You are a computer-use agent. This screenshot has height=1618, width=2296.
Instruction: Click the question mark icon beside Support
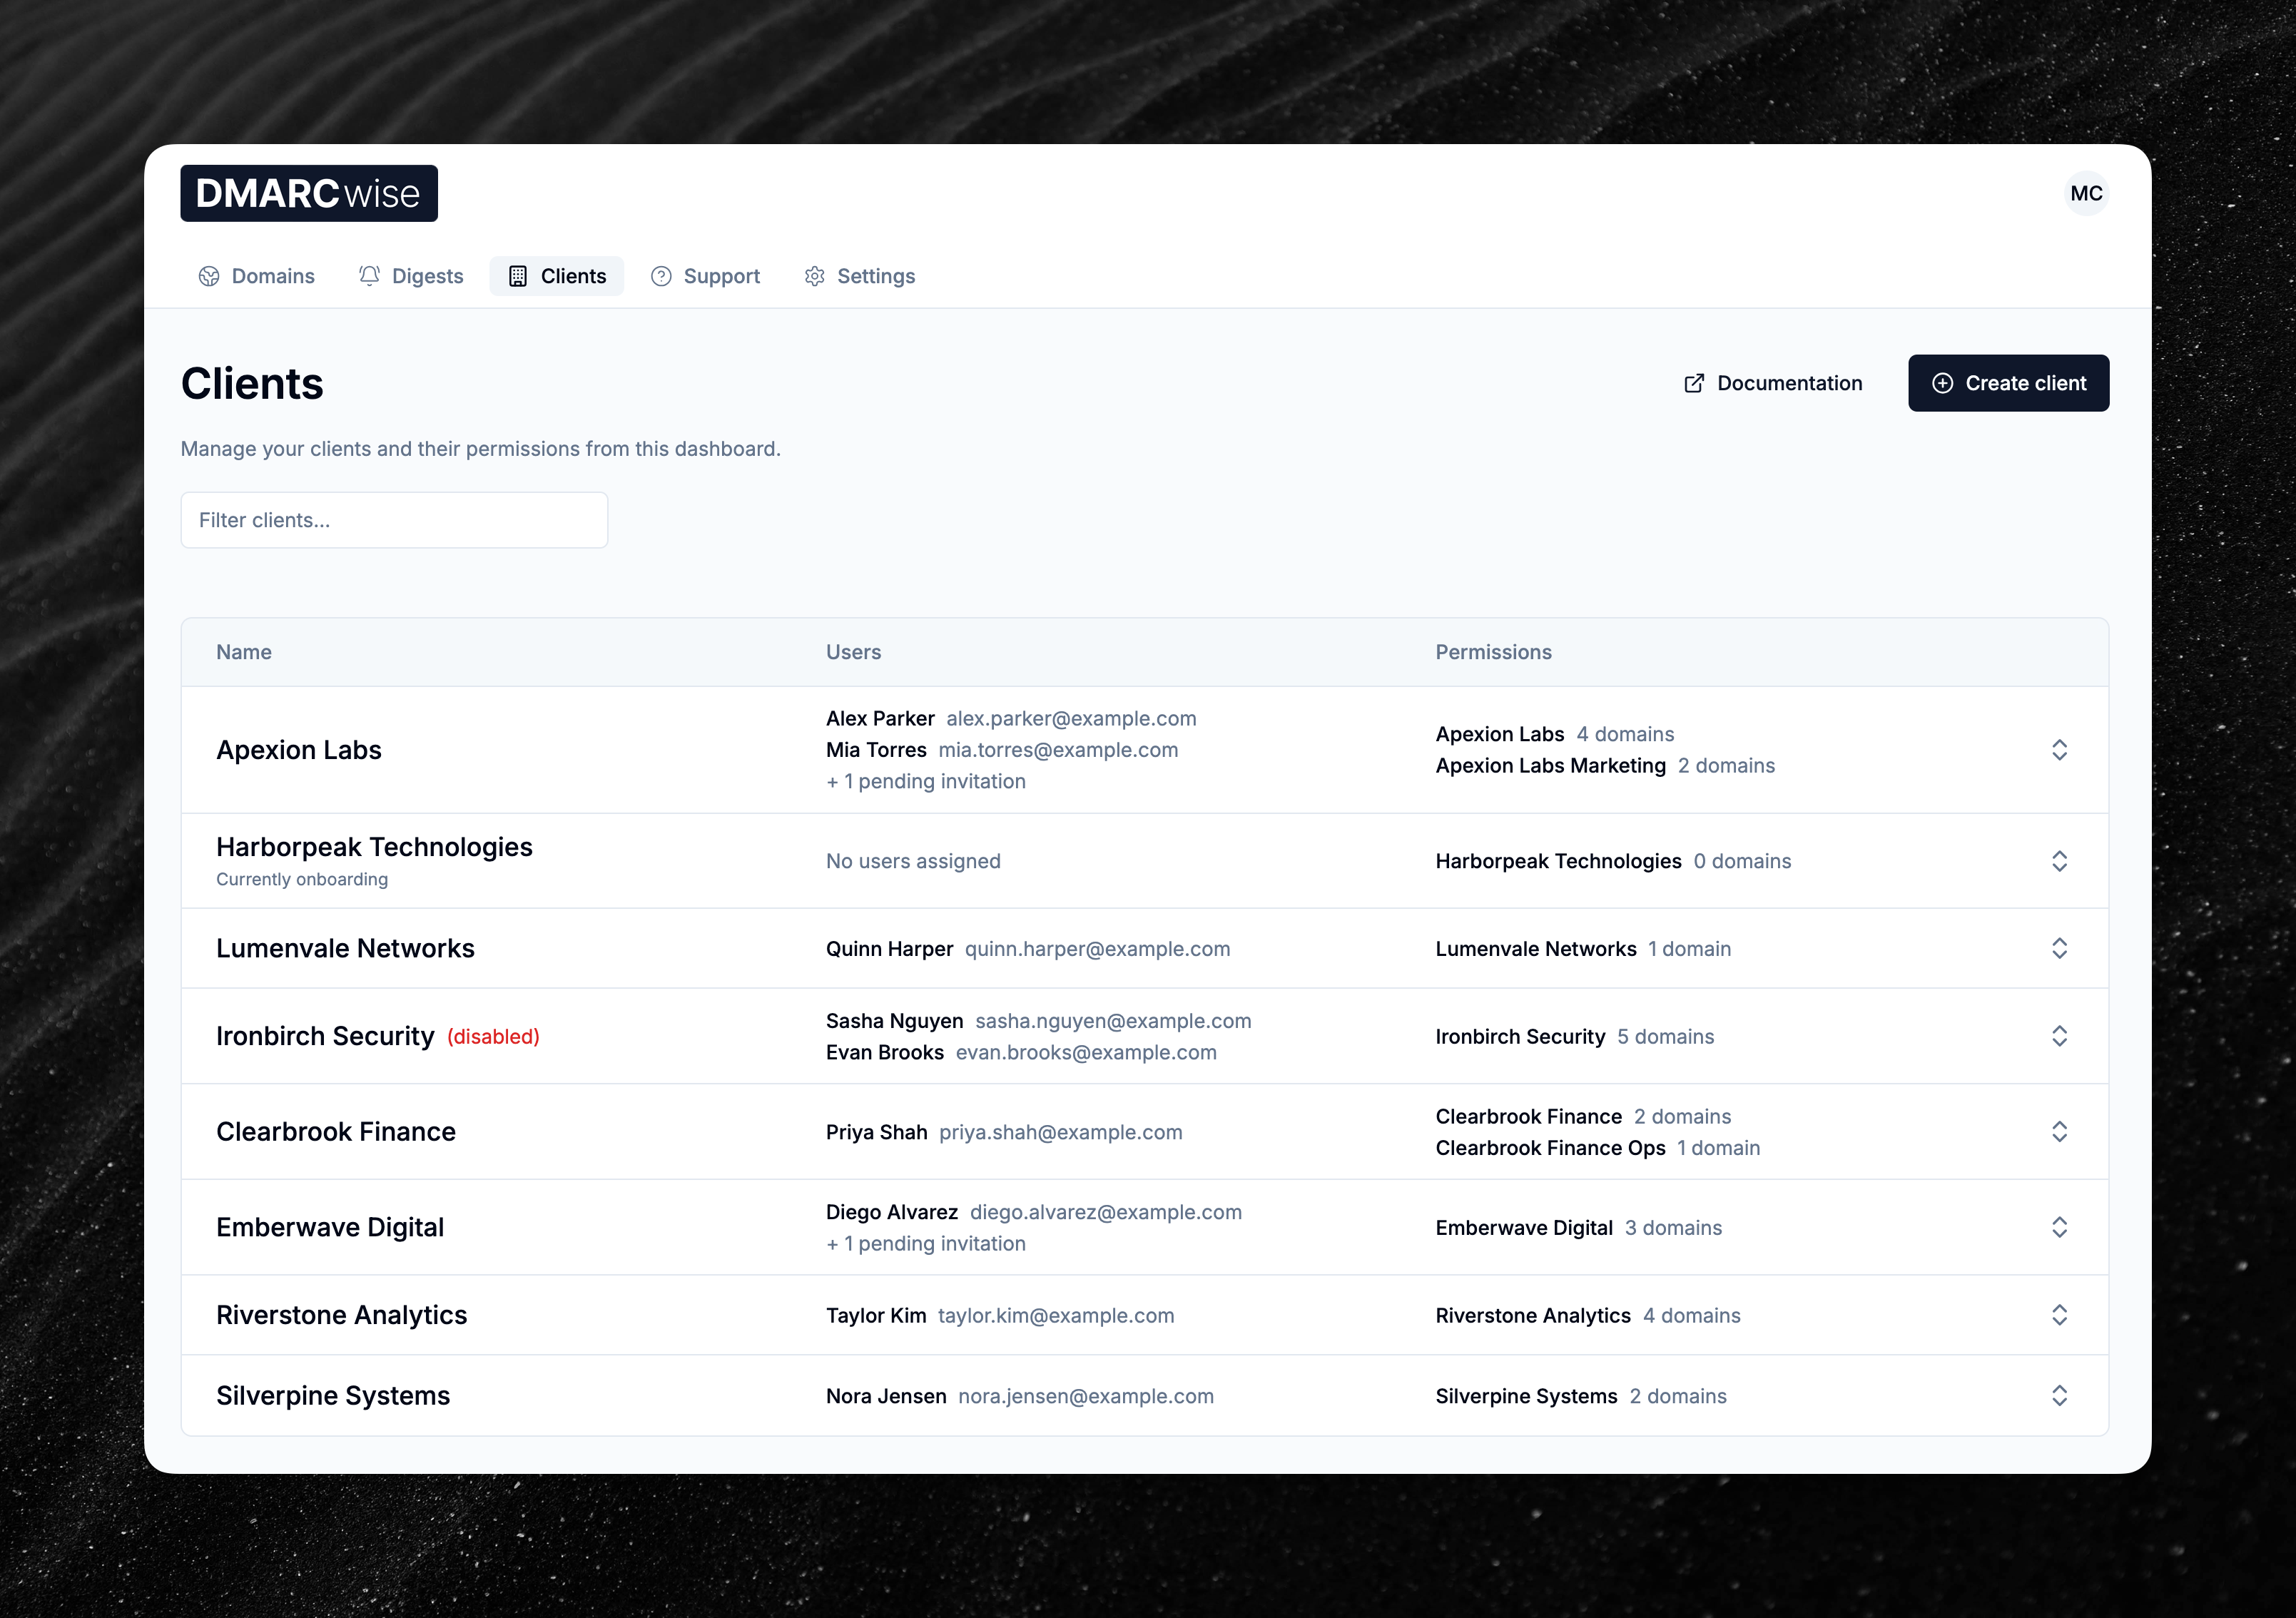coord(662,276)
